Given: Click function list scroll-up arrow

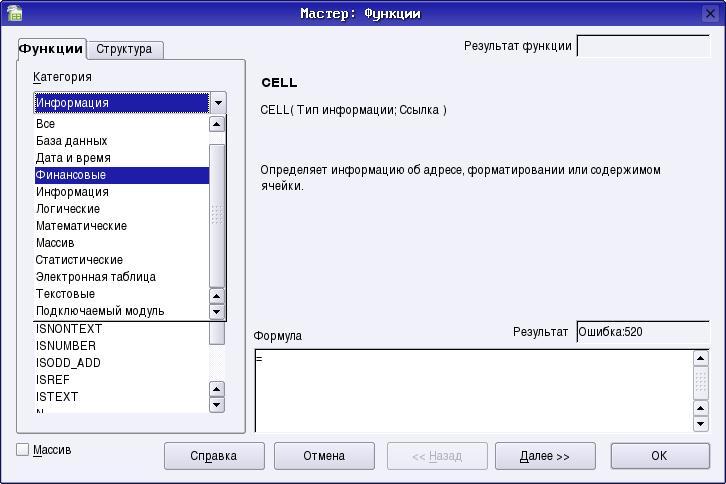Looking at the screenshot, I should 217,389.
